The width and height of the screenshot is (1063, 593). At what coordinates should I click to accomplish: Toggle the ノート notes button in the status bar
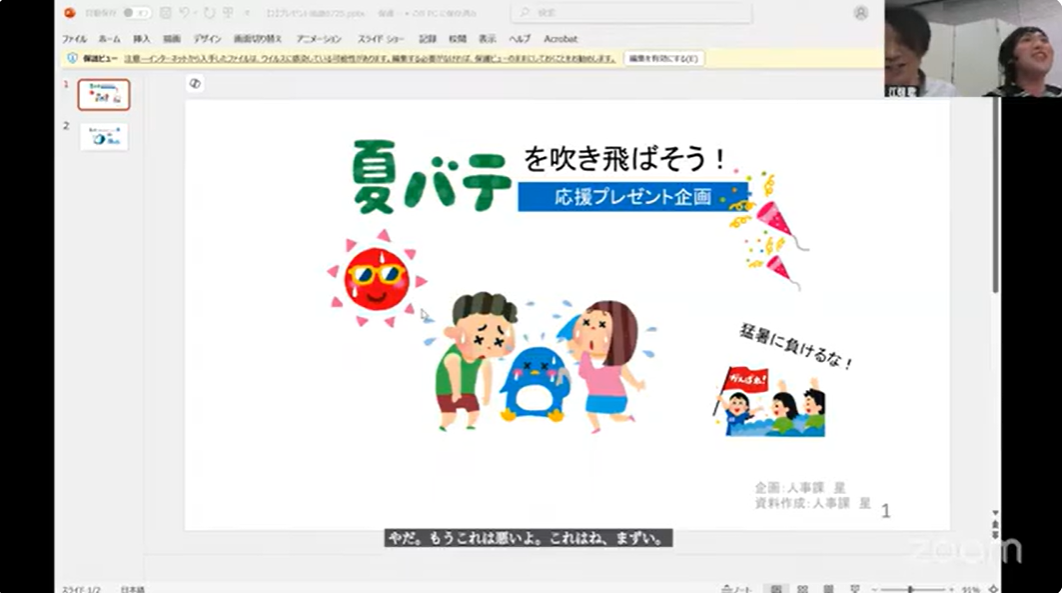737,589
